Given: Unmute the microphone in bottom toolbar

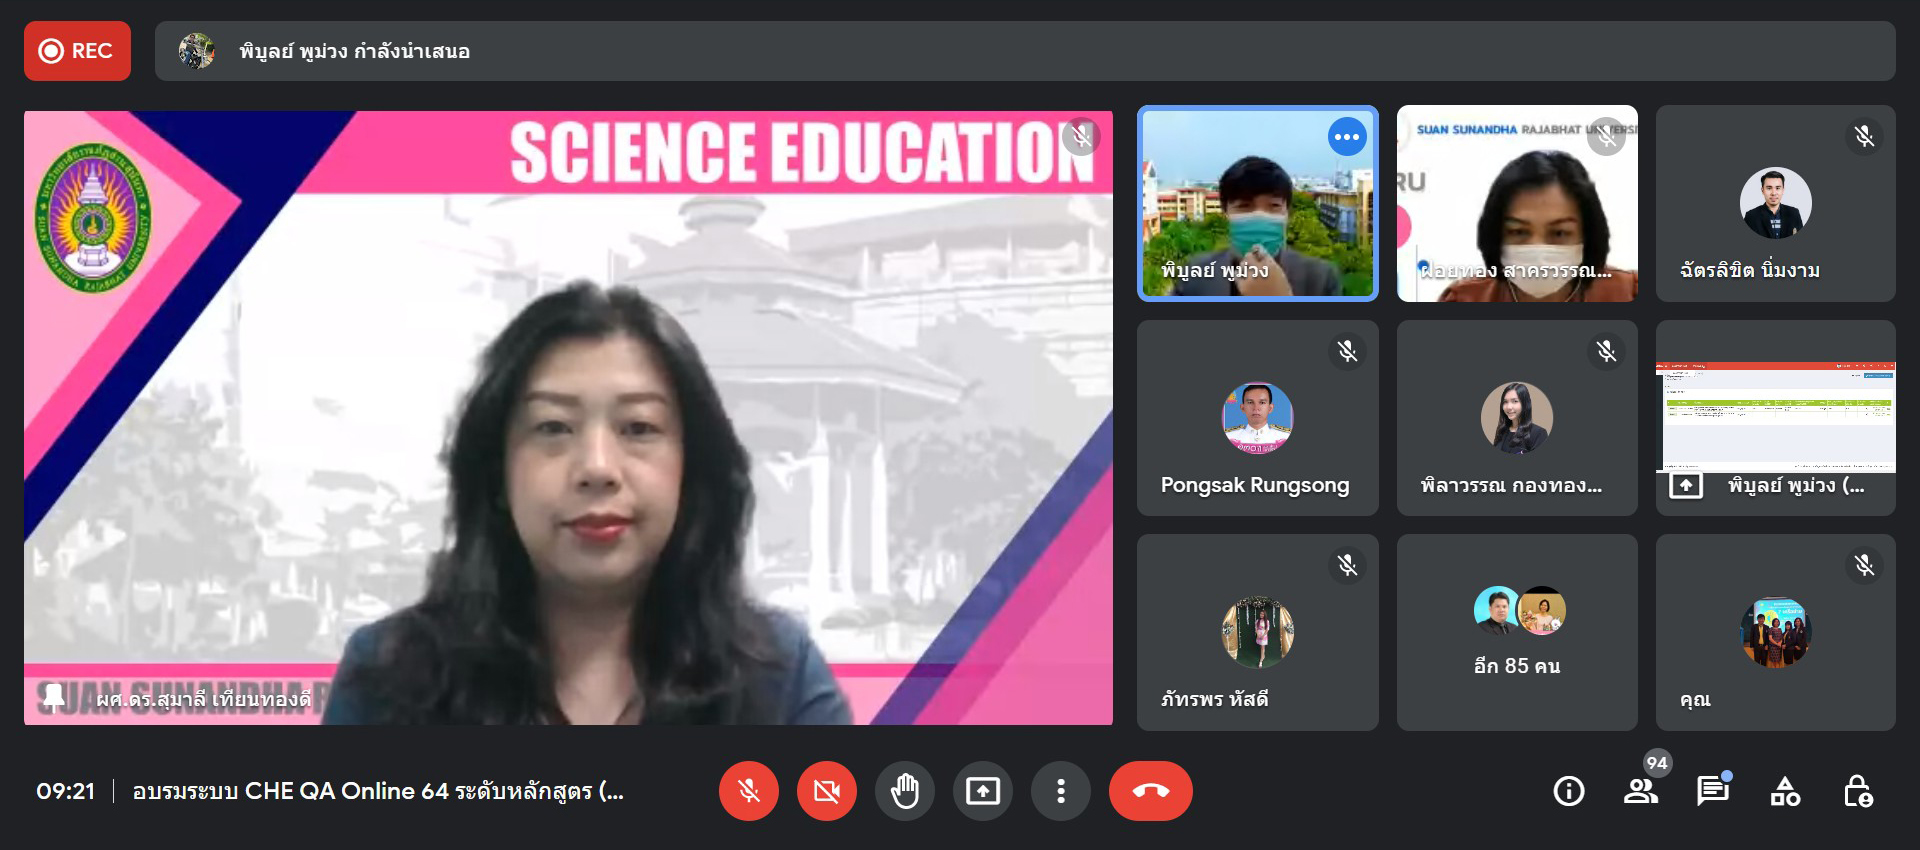Looking at the screenshot, I should [748, 791].
